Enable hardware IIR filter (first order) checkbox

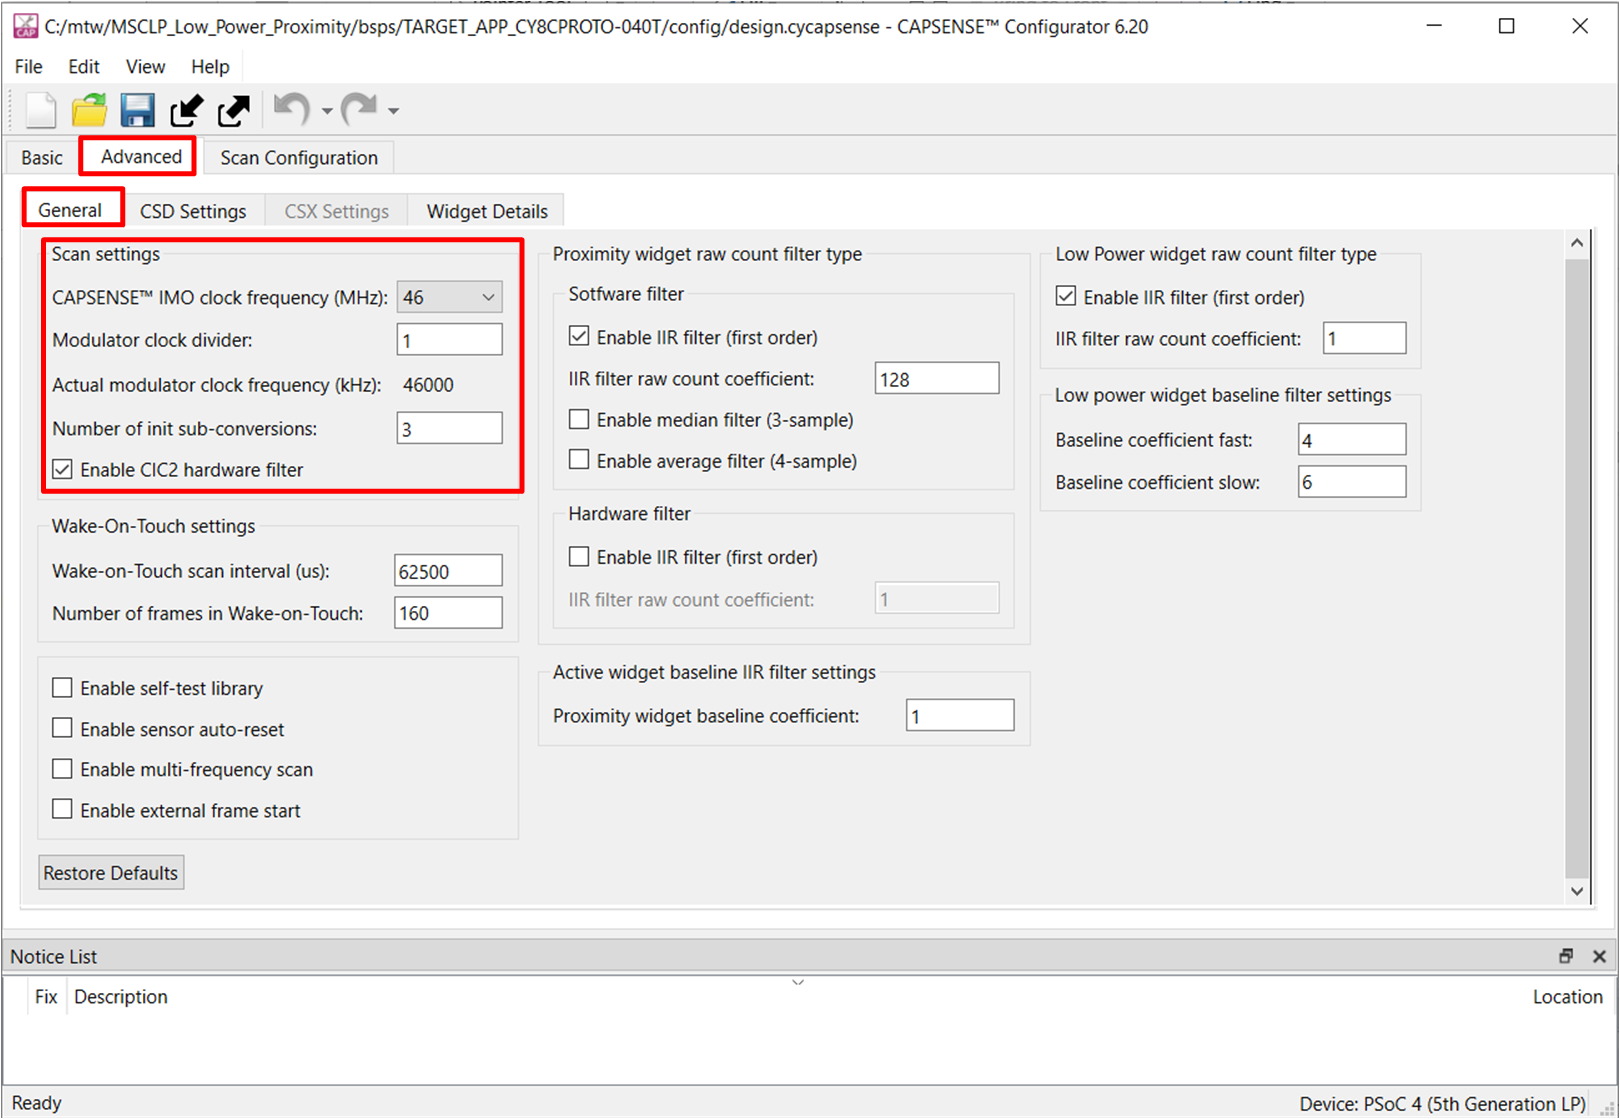[579, 556]
